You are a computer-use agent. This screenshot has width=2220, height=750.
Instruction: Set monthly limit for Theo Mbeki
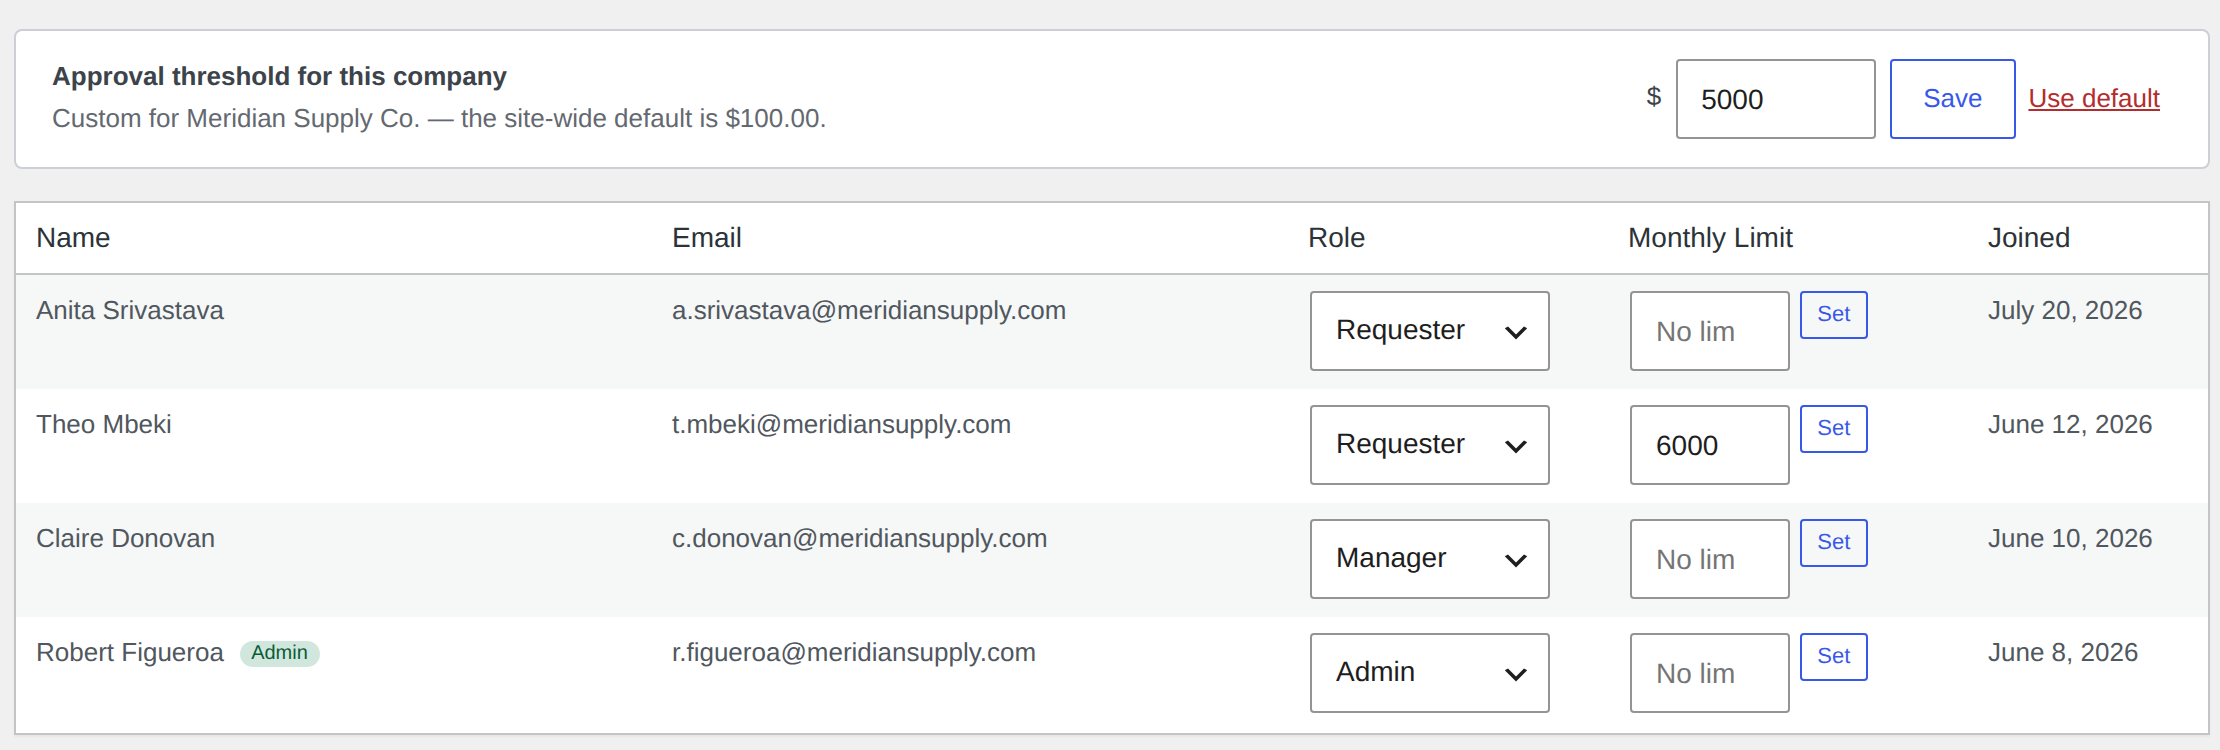click(x=1833, y=429)
